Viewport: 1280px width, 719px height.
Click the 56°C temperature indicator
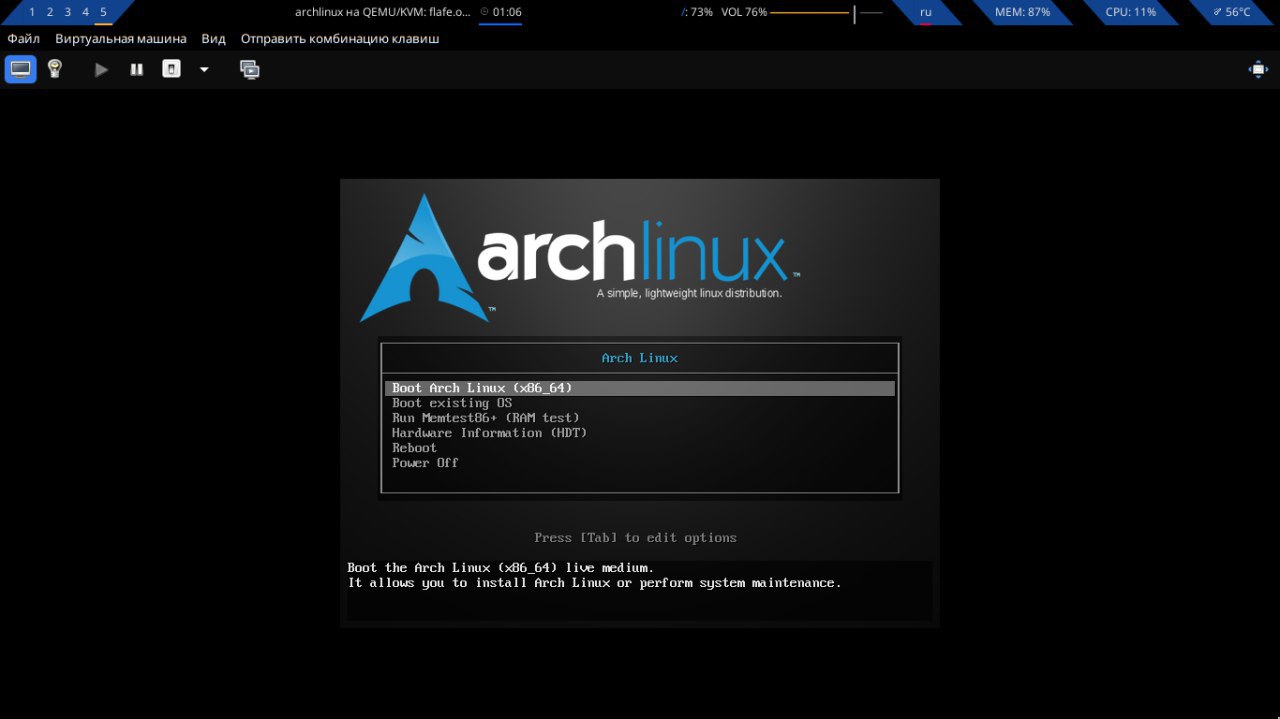click(1232, 12)
